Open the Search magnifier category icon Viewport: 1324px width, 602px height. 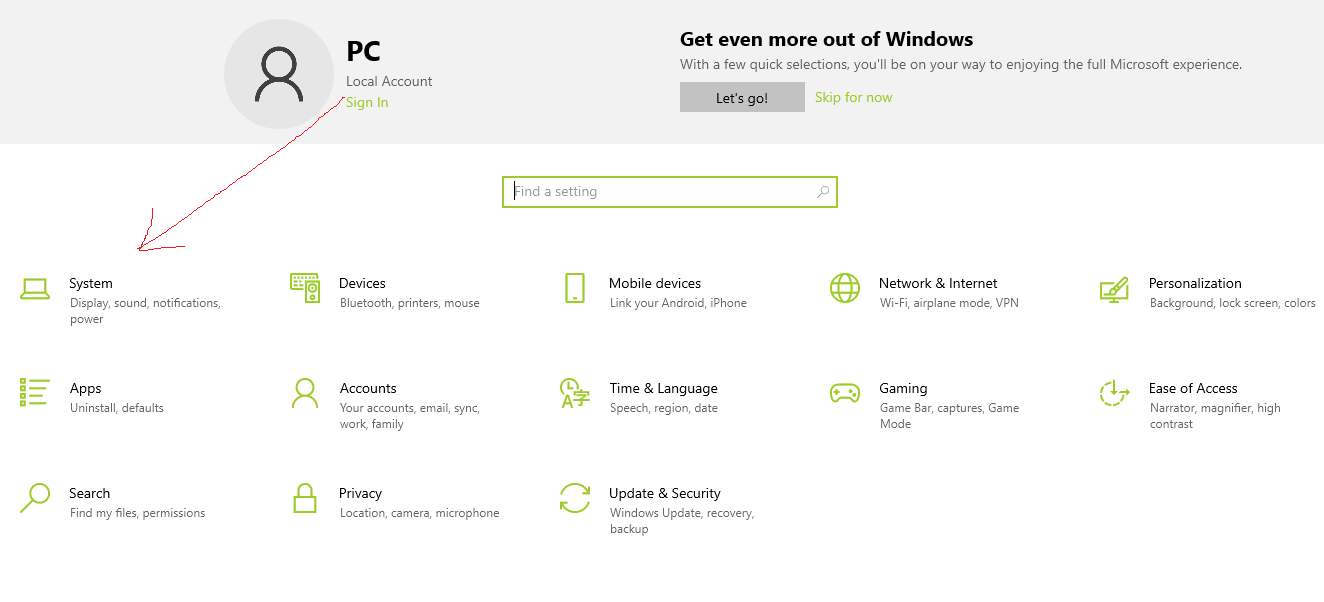(35, 497)
